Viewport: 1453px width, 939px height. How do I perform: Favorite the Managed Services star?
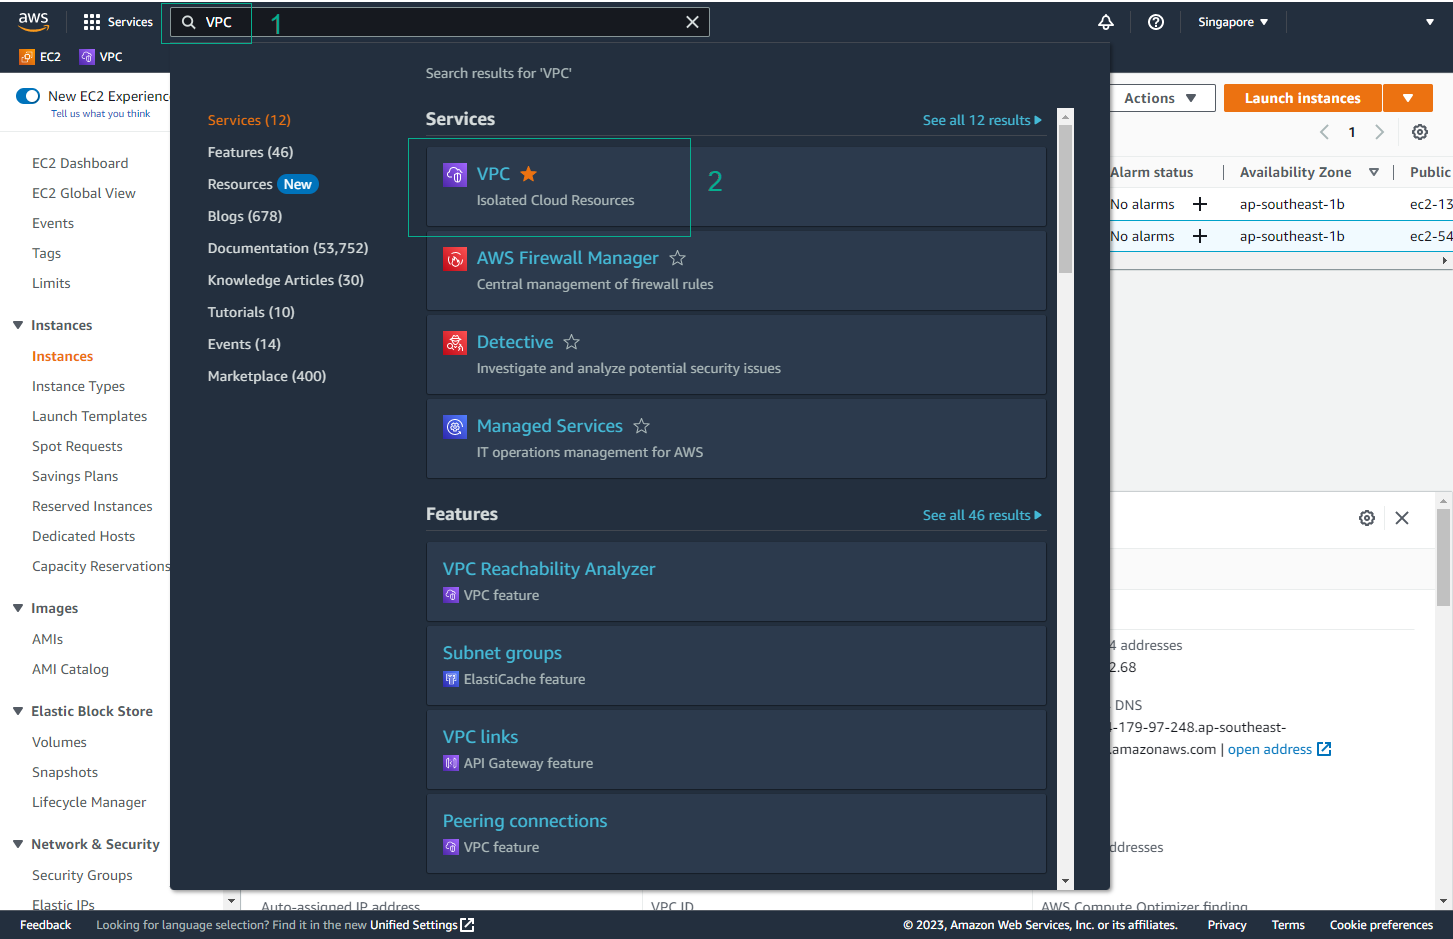click(641, 426)
